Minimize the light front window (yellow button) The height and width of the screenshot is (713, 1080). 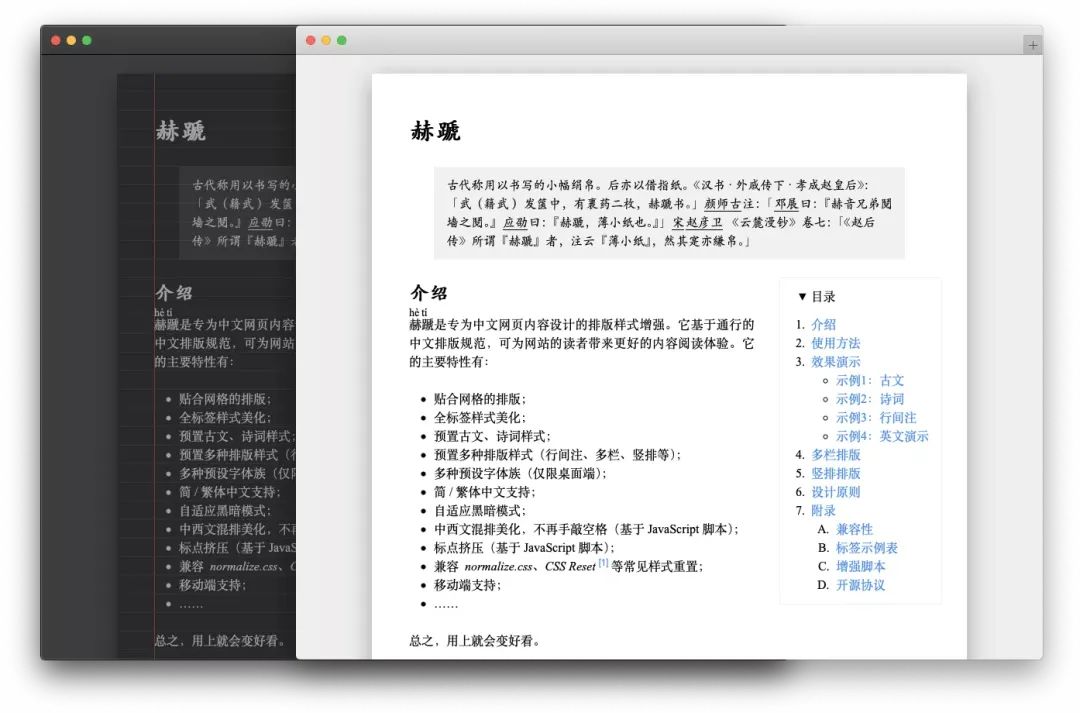click(326, 41)
